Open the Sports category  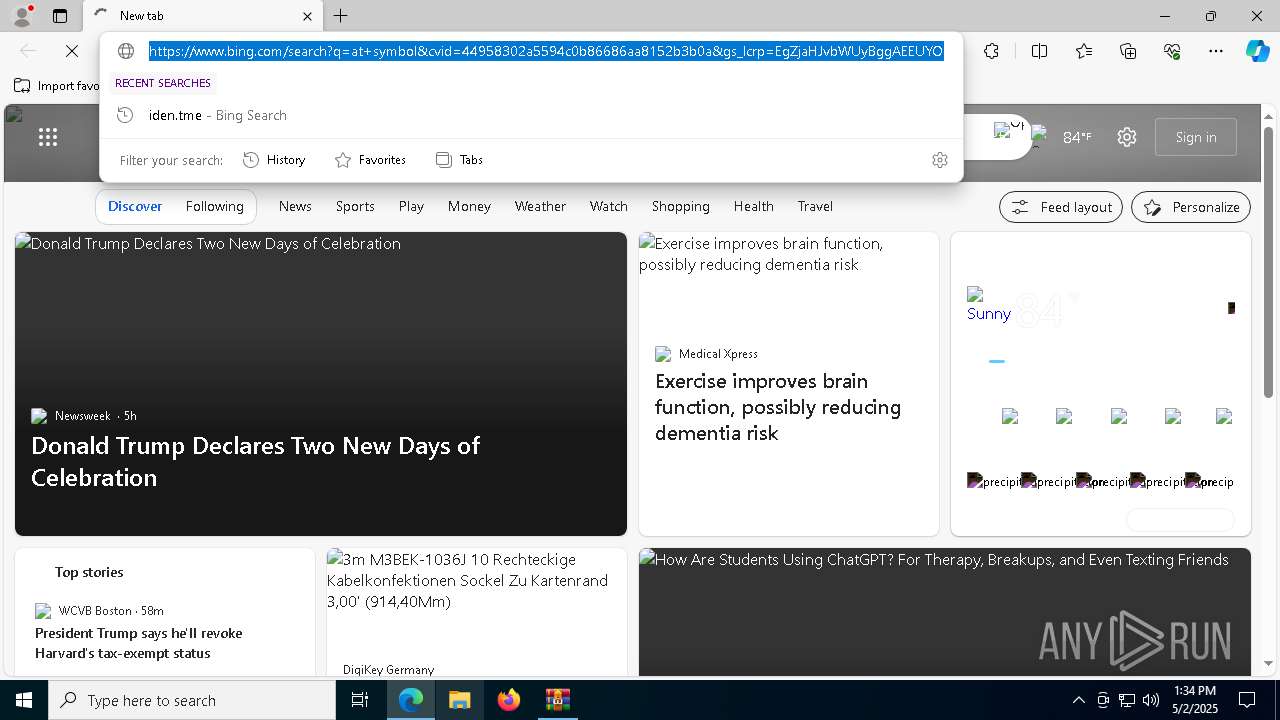click(x=355, y=206)
